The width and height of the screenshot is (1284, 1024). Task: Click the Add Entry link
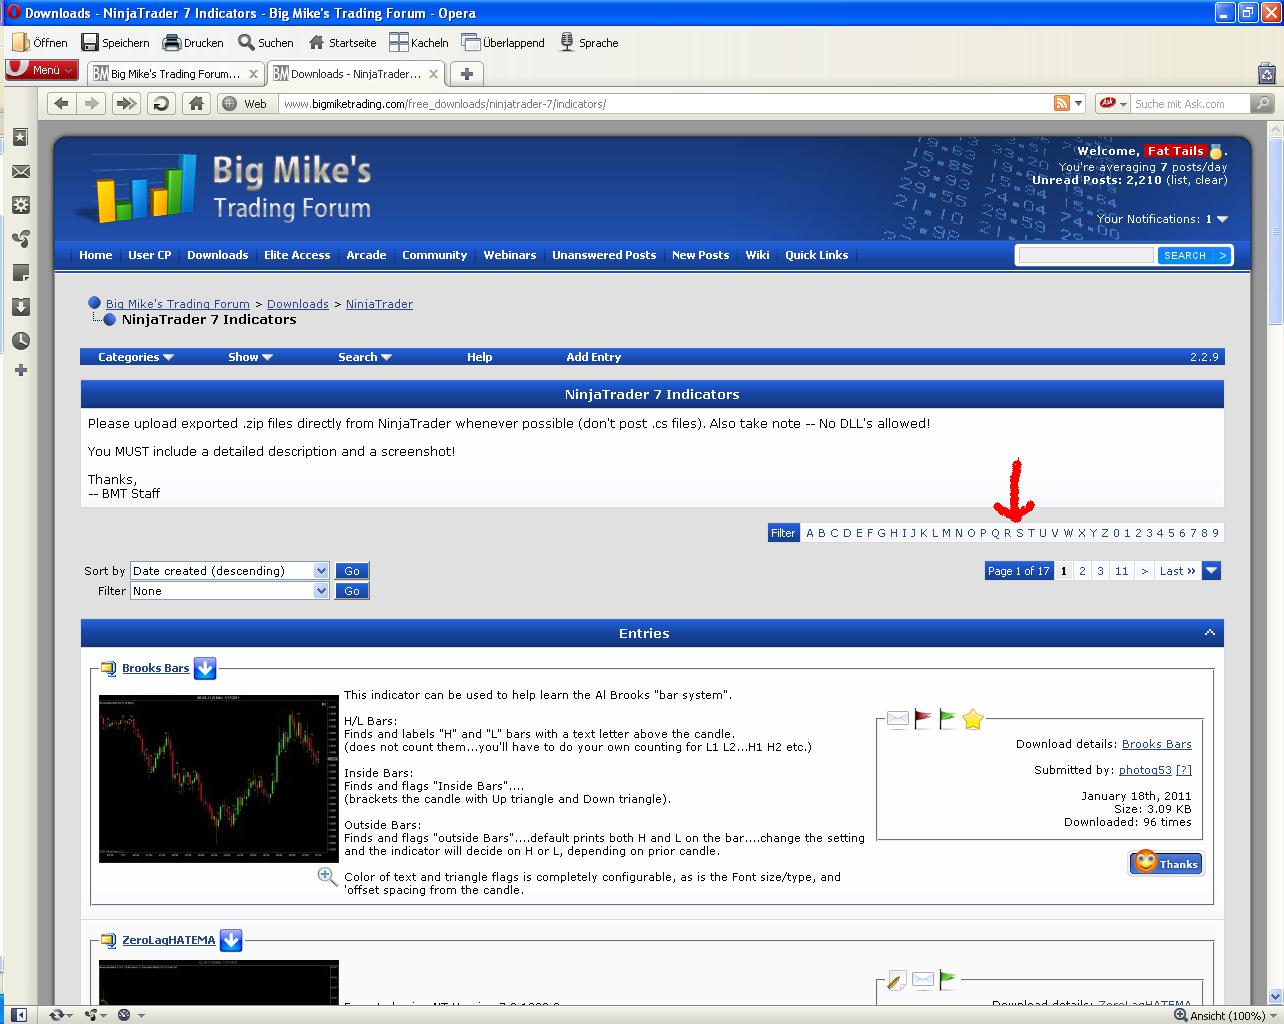594,357
